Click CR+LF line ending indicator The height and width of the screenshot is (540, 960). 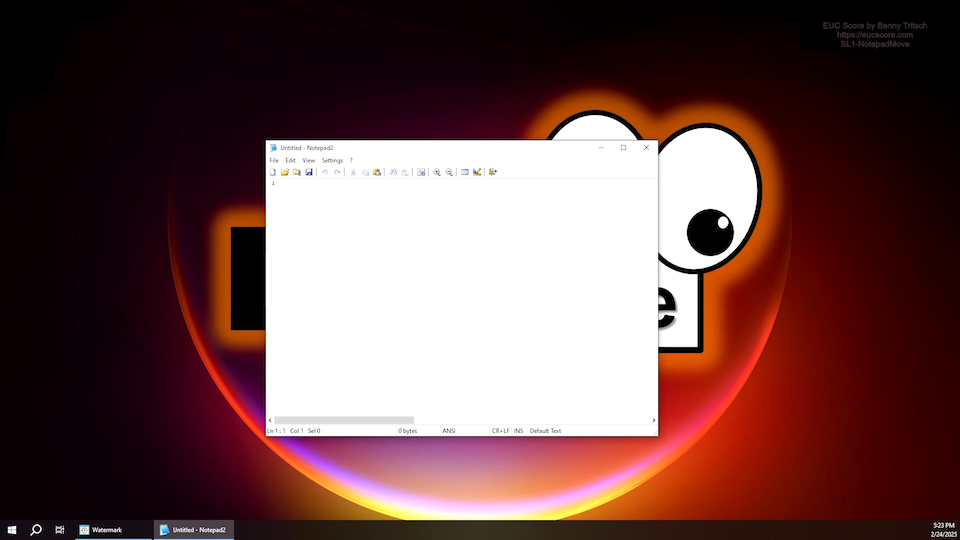tap(500, 431)
